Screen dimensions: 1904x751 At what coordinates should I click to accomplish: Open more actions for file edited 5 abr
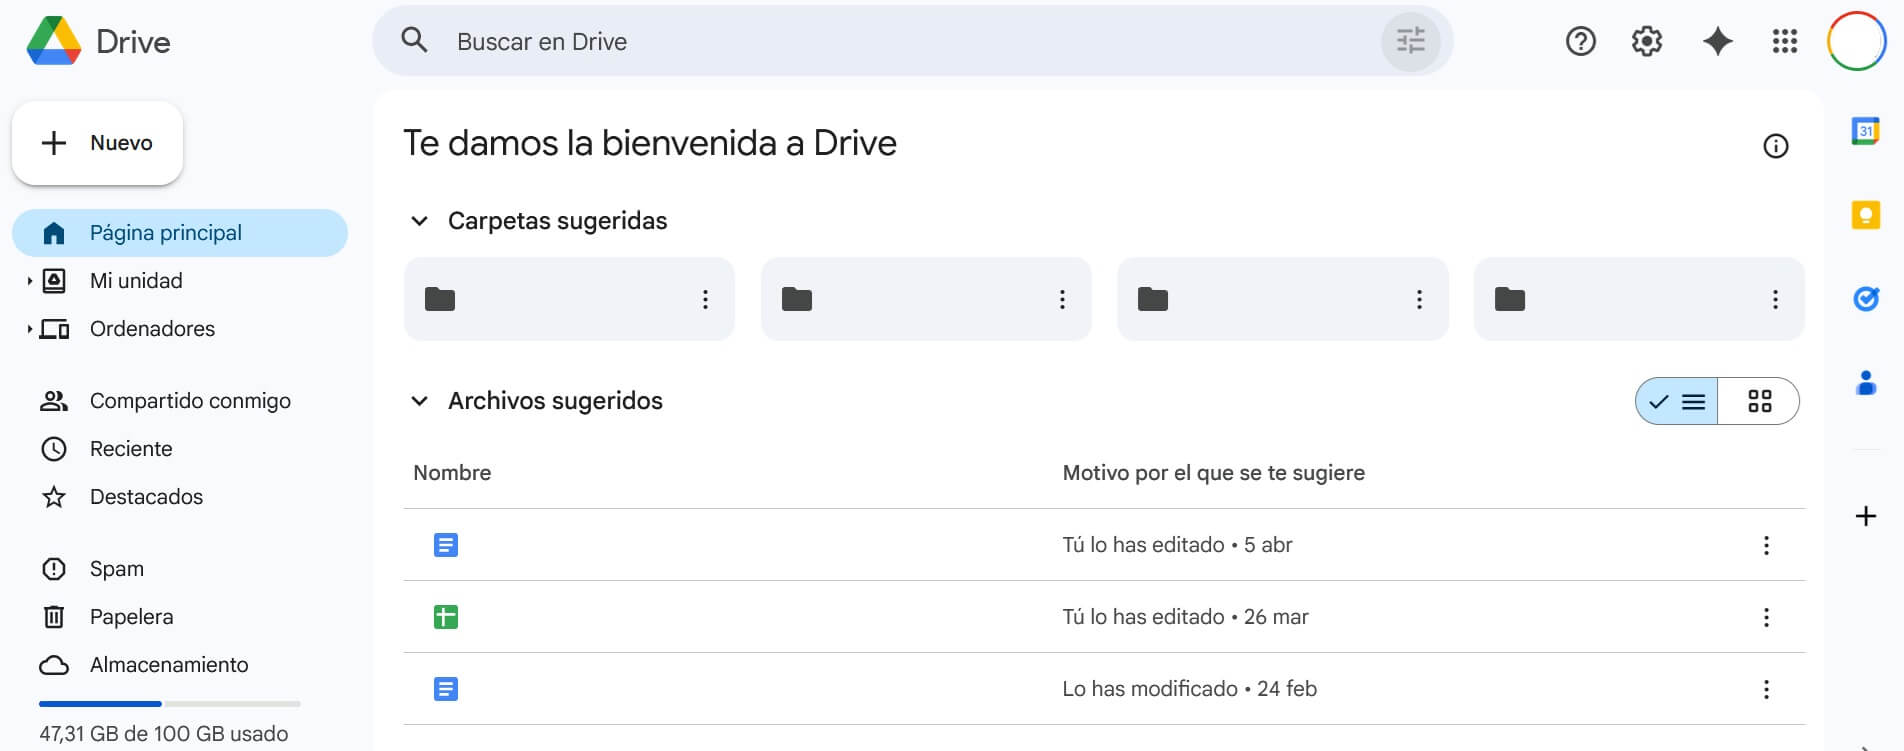1766,545
